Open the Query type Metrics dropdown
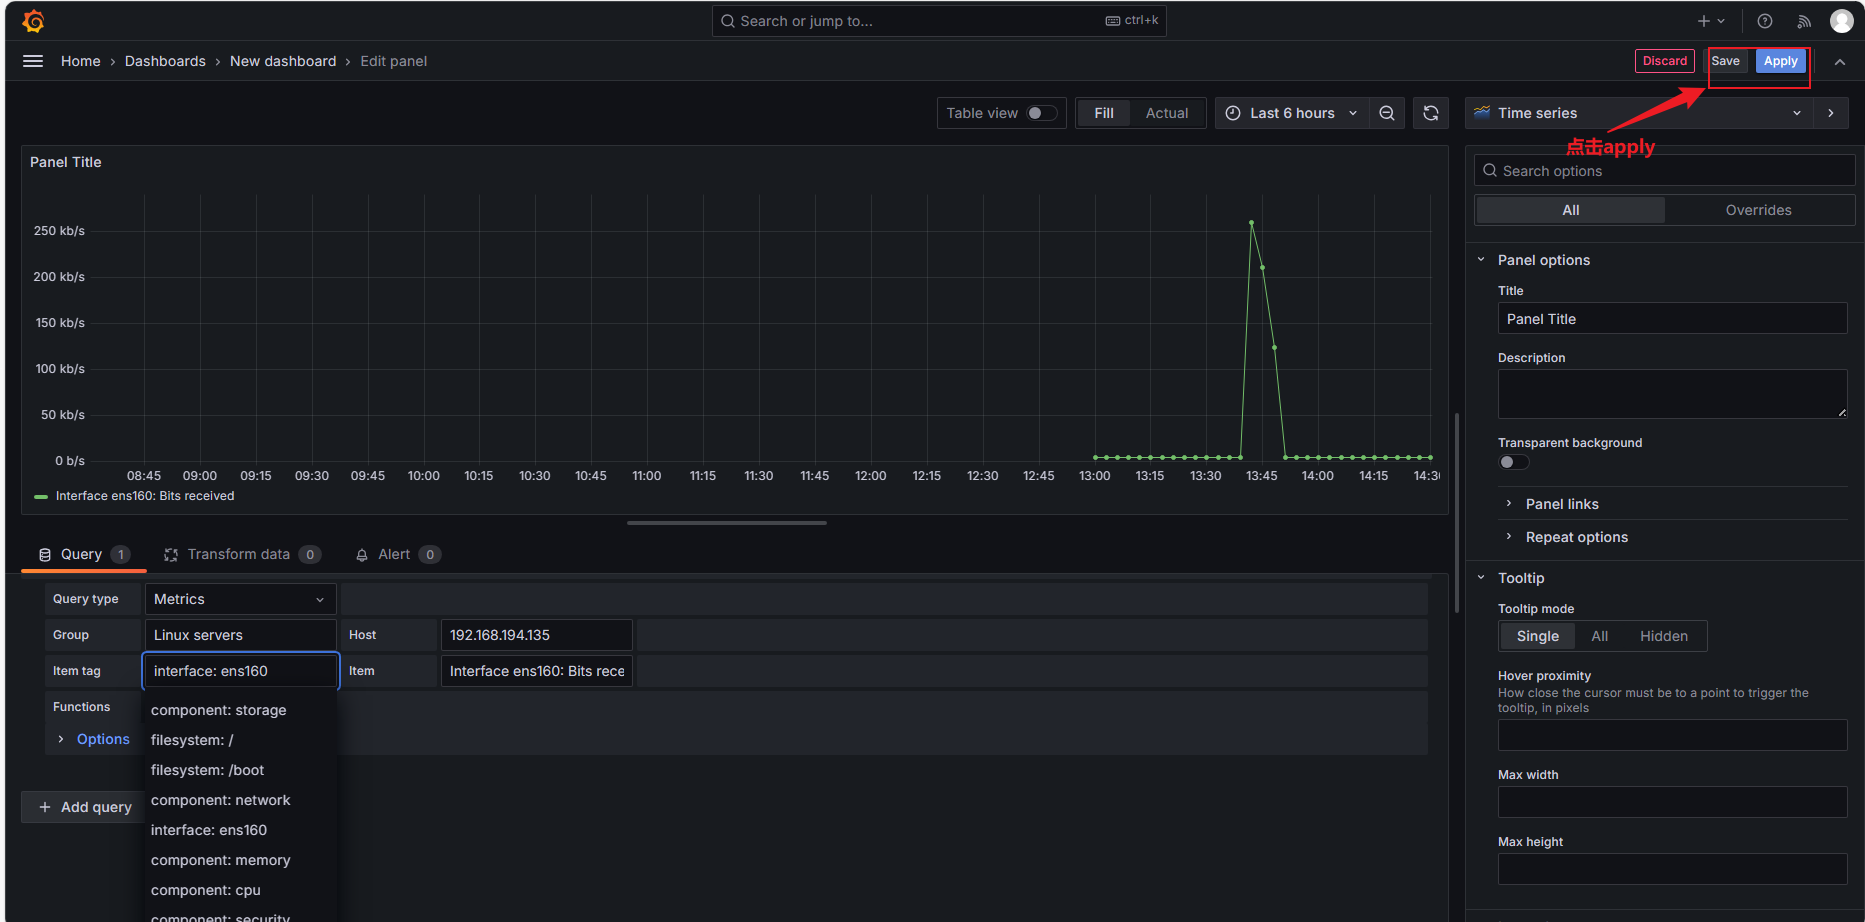This screenshot has width=1865, height=922. point(240,599)
